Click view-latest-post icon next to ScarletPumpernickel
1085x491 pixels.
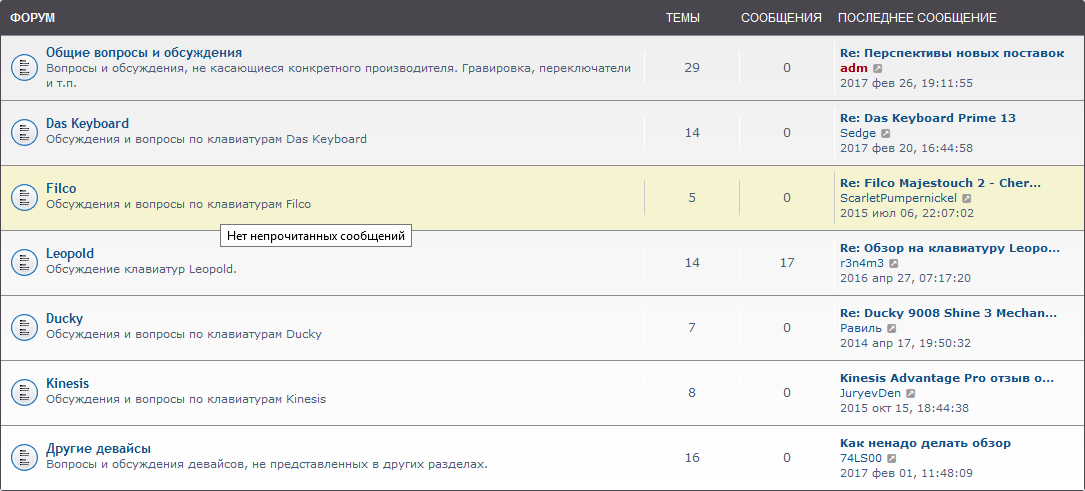click(967, 198)
